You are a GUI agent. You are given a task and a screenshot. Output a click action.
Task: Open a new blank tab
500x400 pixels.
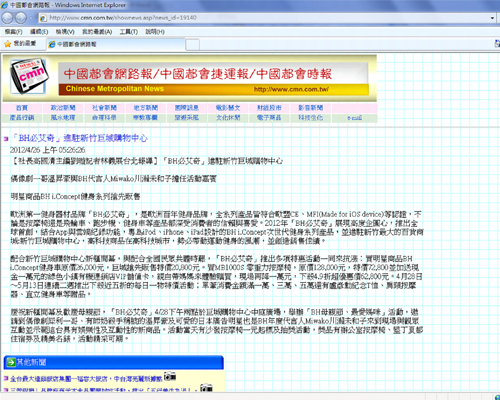(192, 45)
